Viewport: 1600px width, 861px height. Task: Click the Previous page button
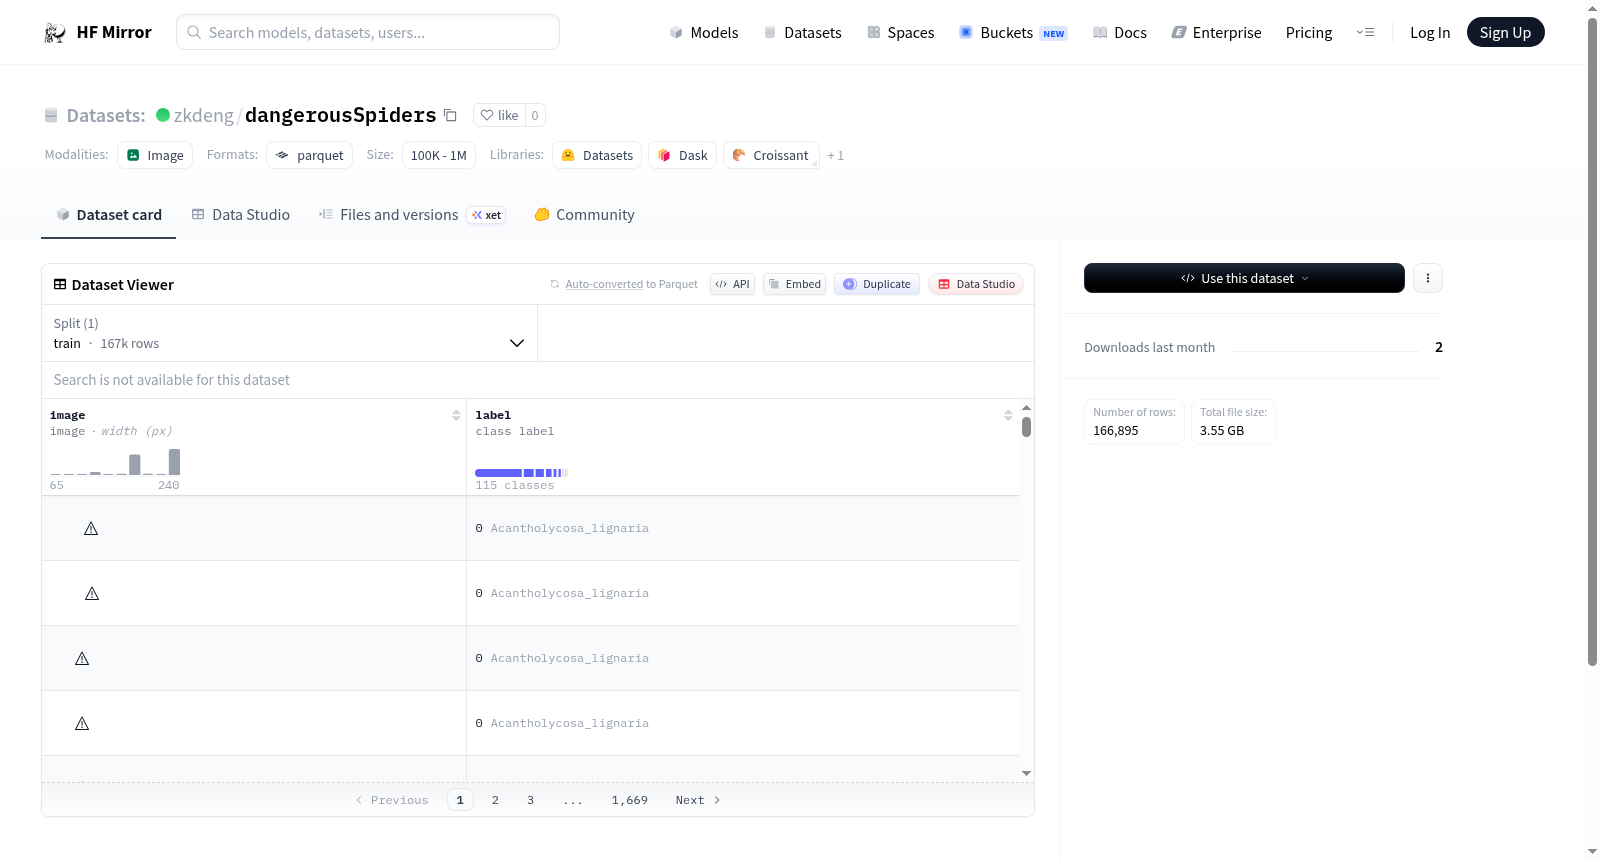pos(392,800)
